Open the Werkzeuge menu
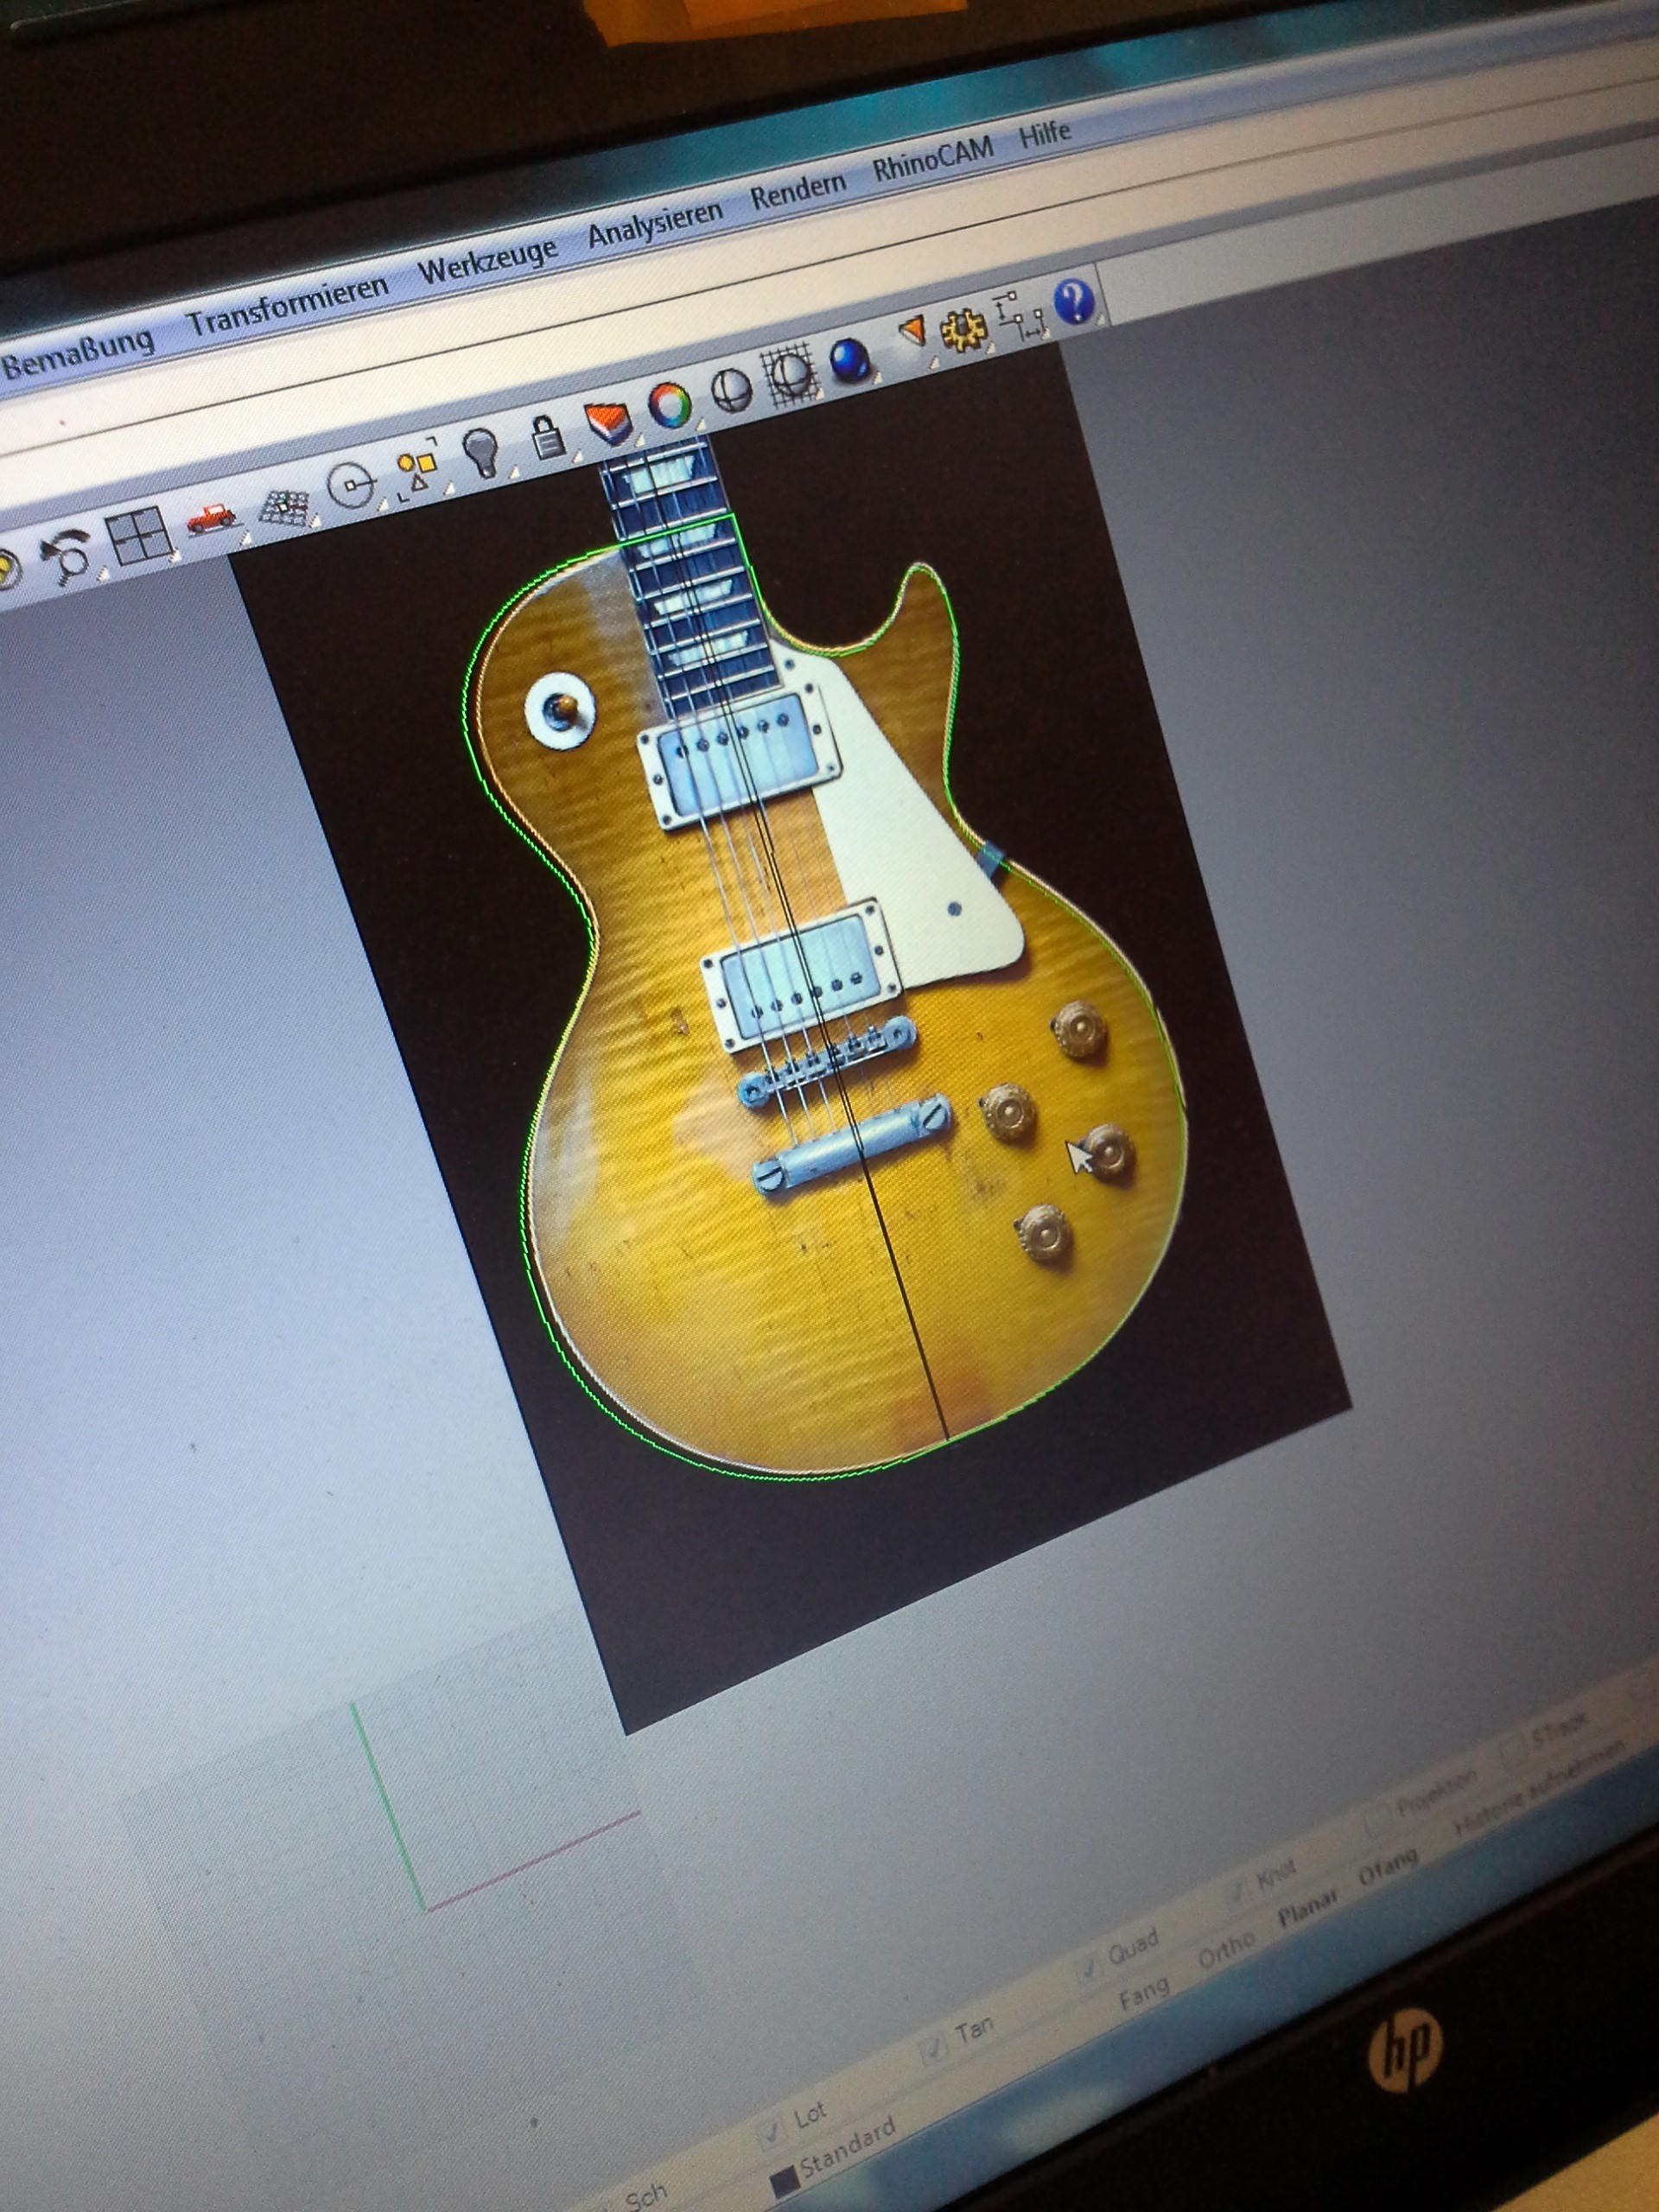 [x=487, y=260]
